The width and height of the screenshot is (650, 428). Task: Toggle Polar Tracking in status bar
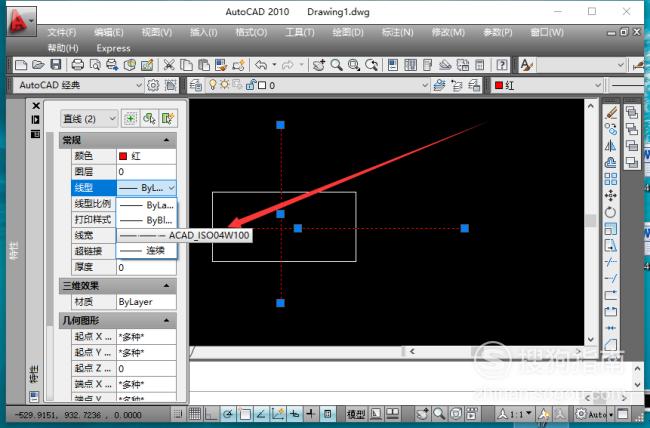(228, 414)
